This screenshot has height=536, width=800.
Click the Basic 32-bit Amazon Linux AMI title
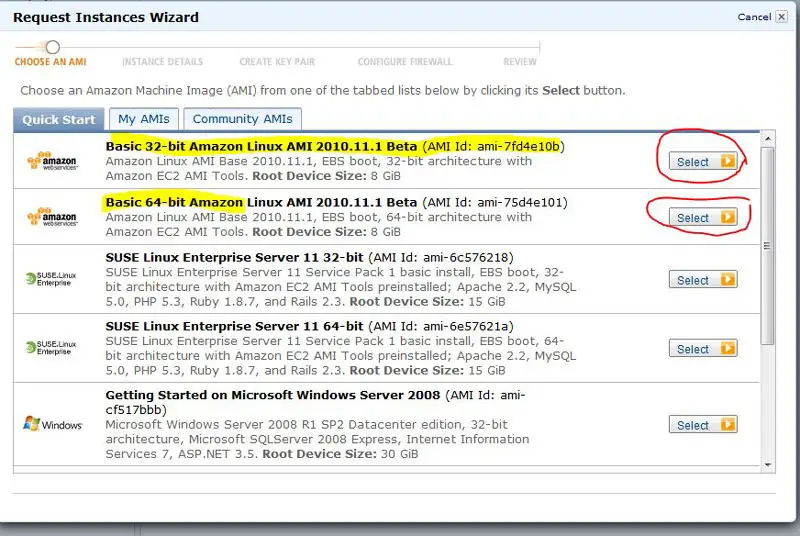(x=261, y=146)
